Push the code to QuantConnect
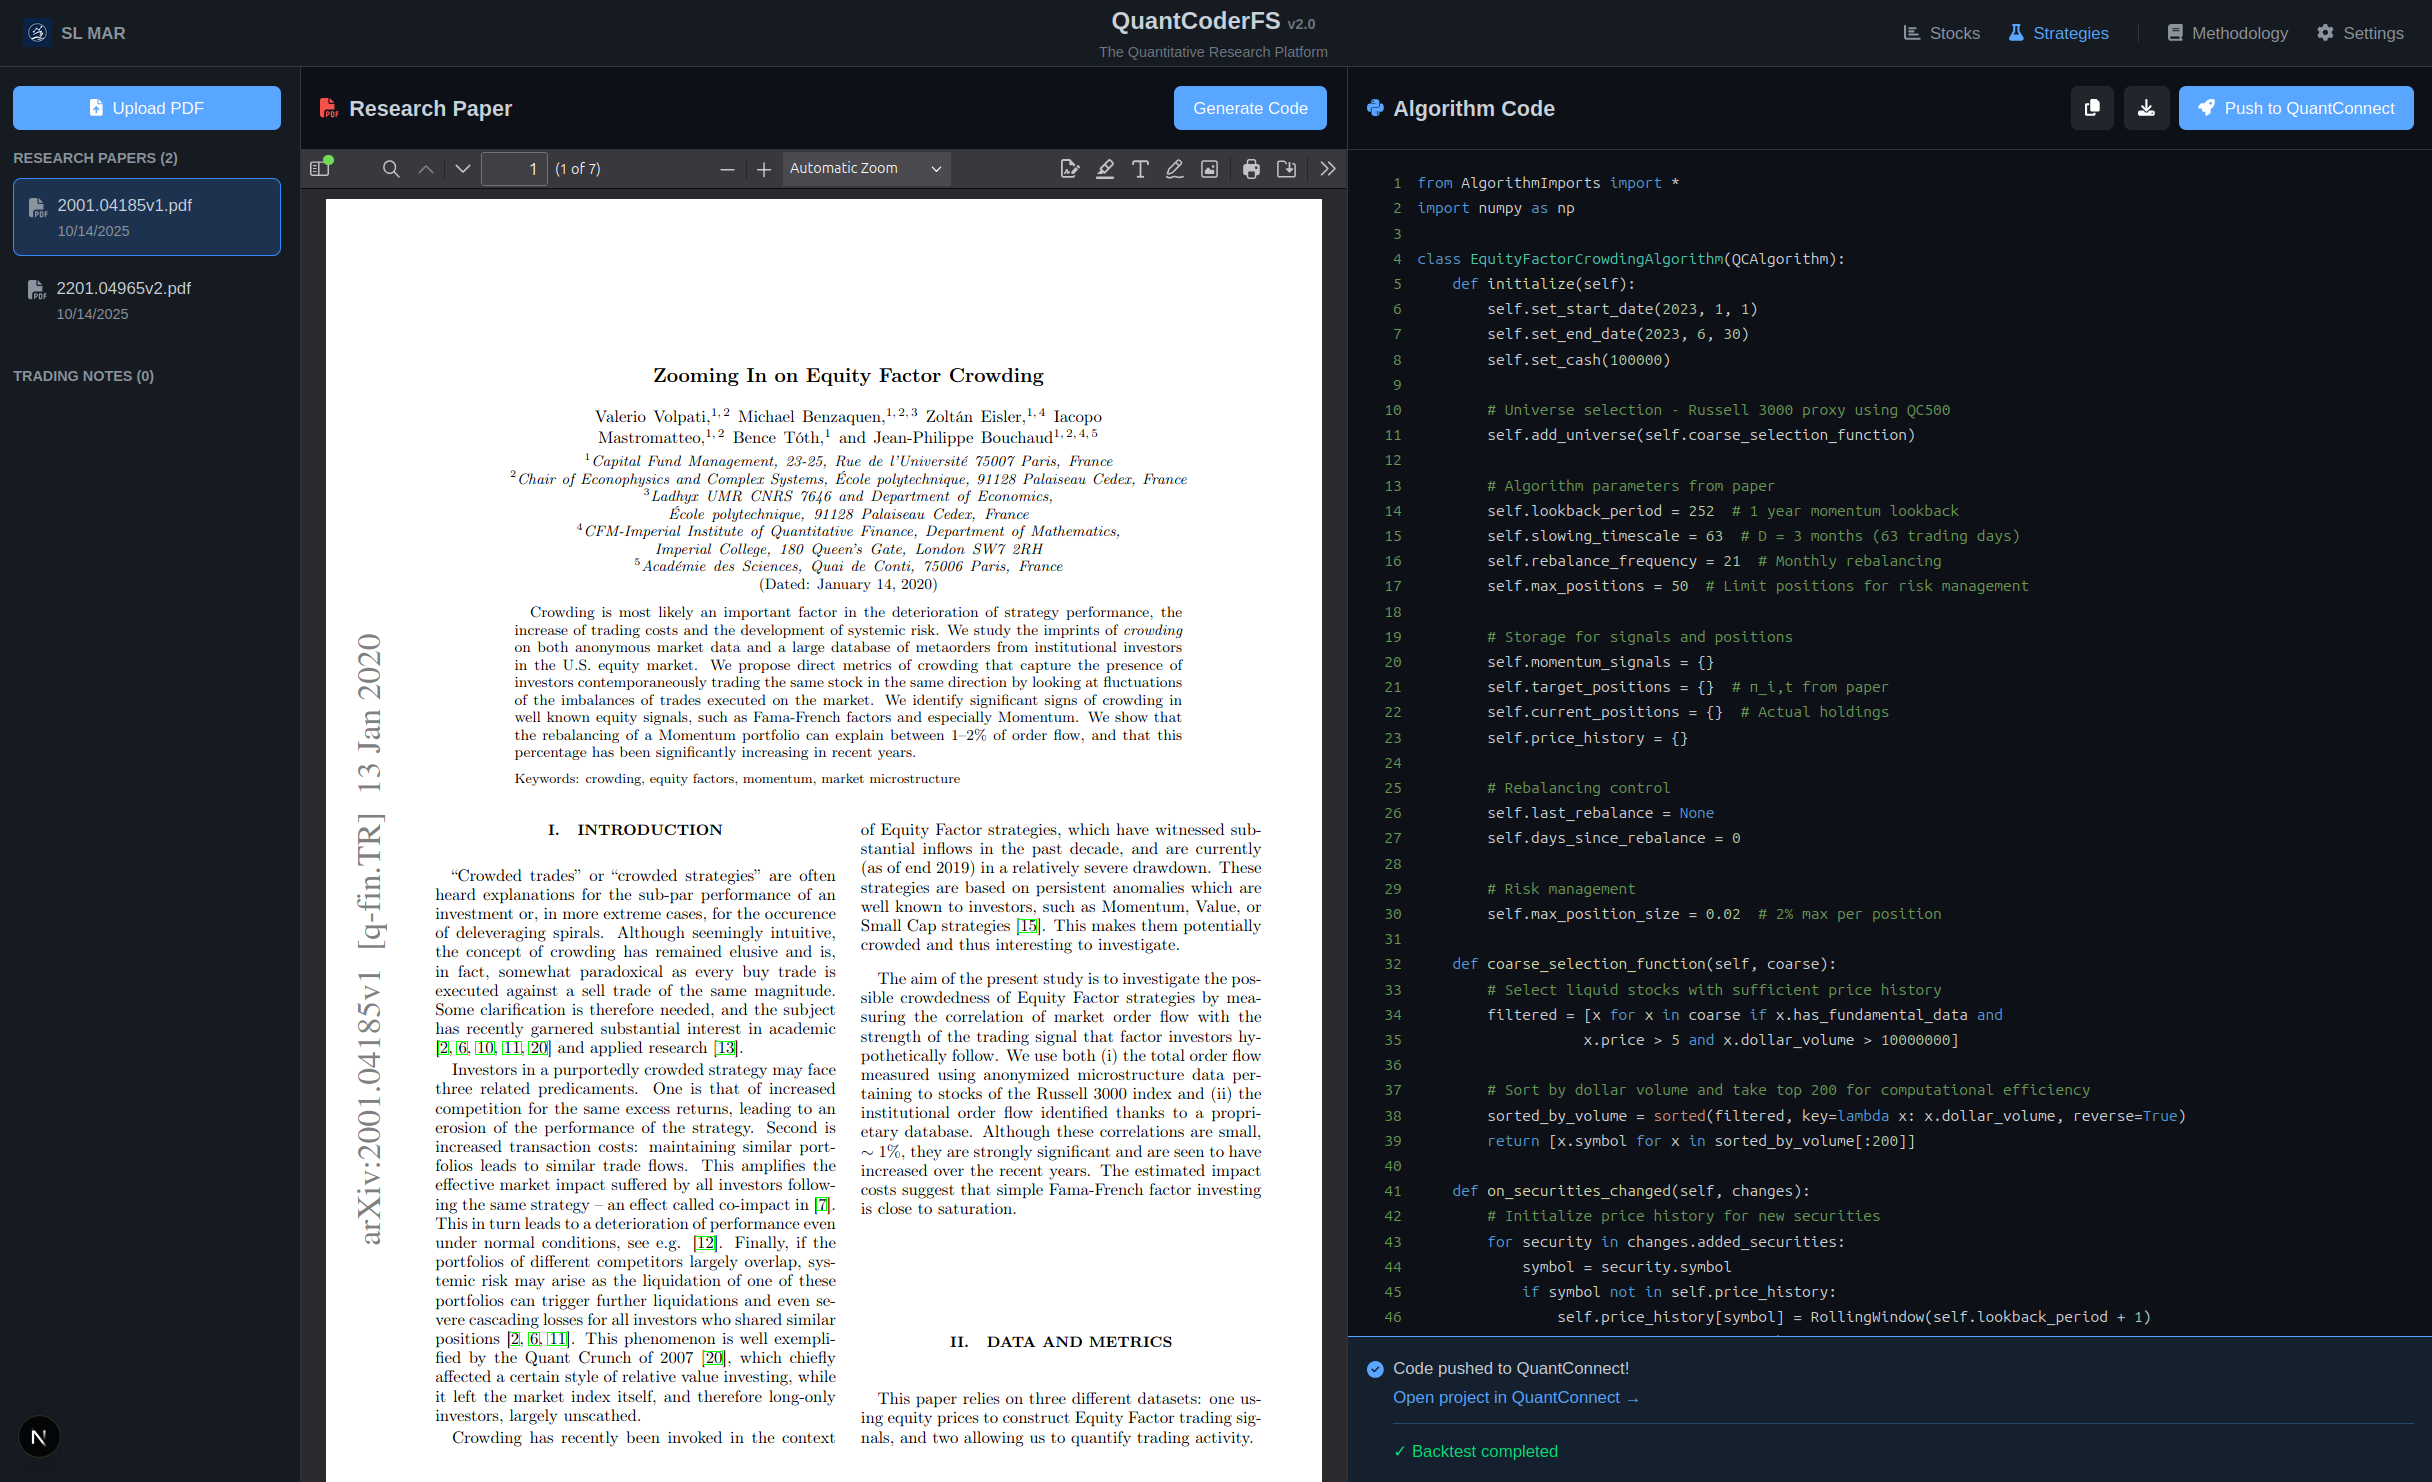2432x1482 pixels. click(x=2296, y=107)
